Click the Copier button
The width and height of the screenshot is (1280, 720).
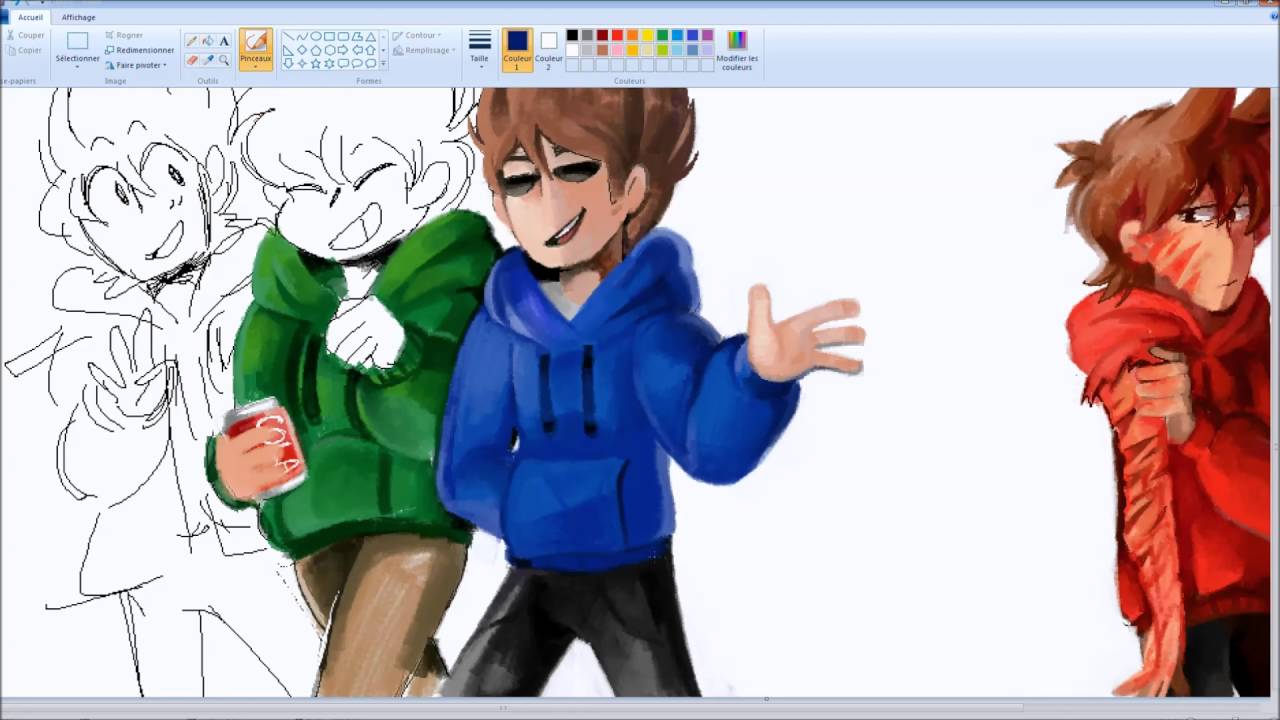[x=24, y=50]
